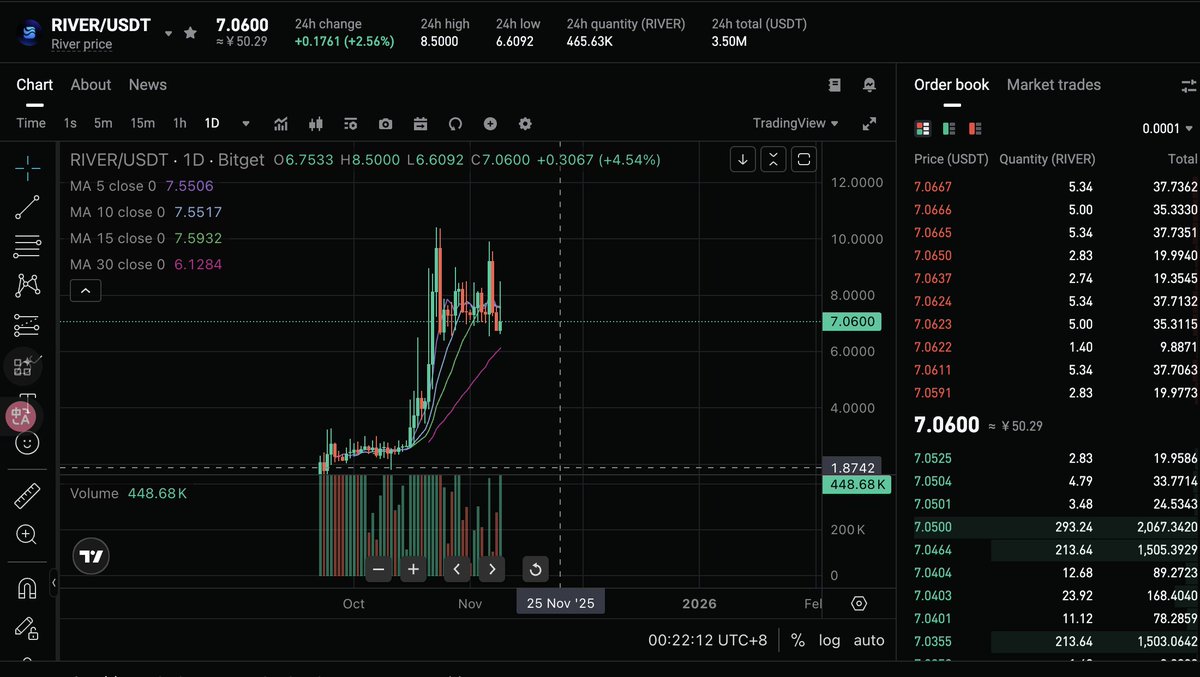
Task: Activate the magnet mode tool
Action: [x=27, y=589]
